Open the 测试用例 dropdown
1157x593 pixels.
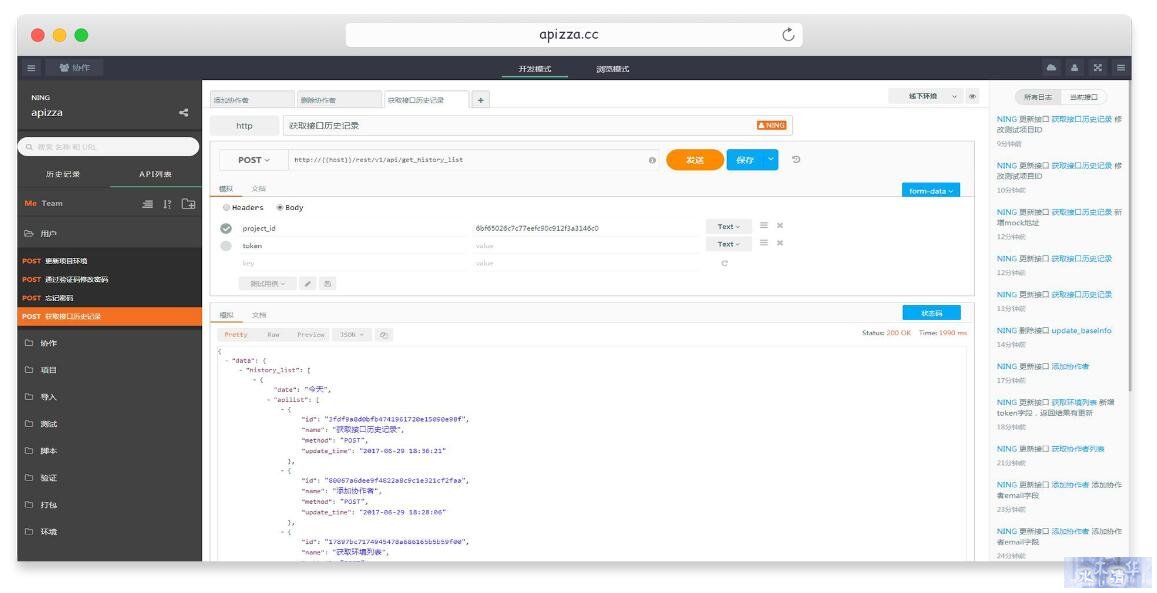click(267, 284)
